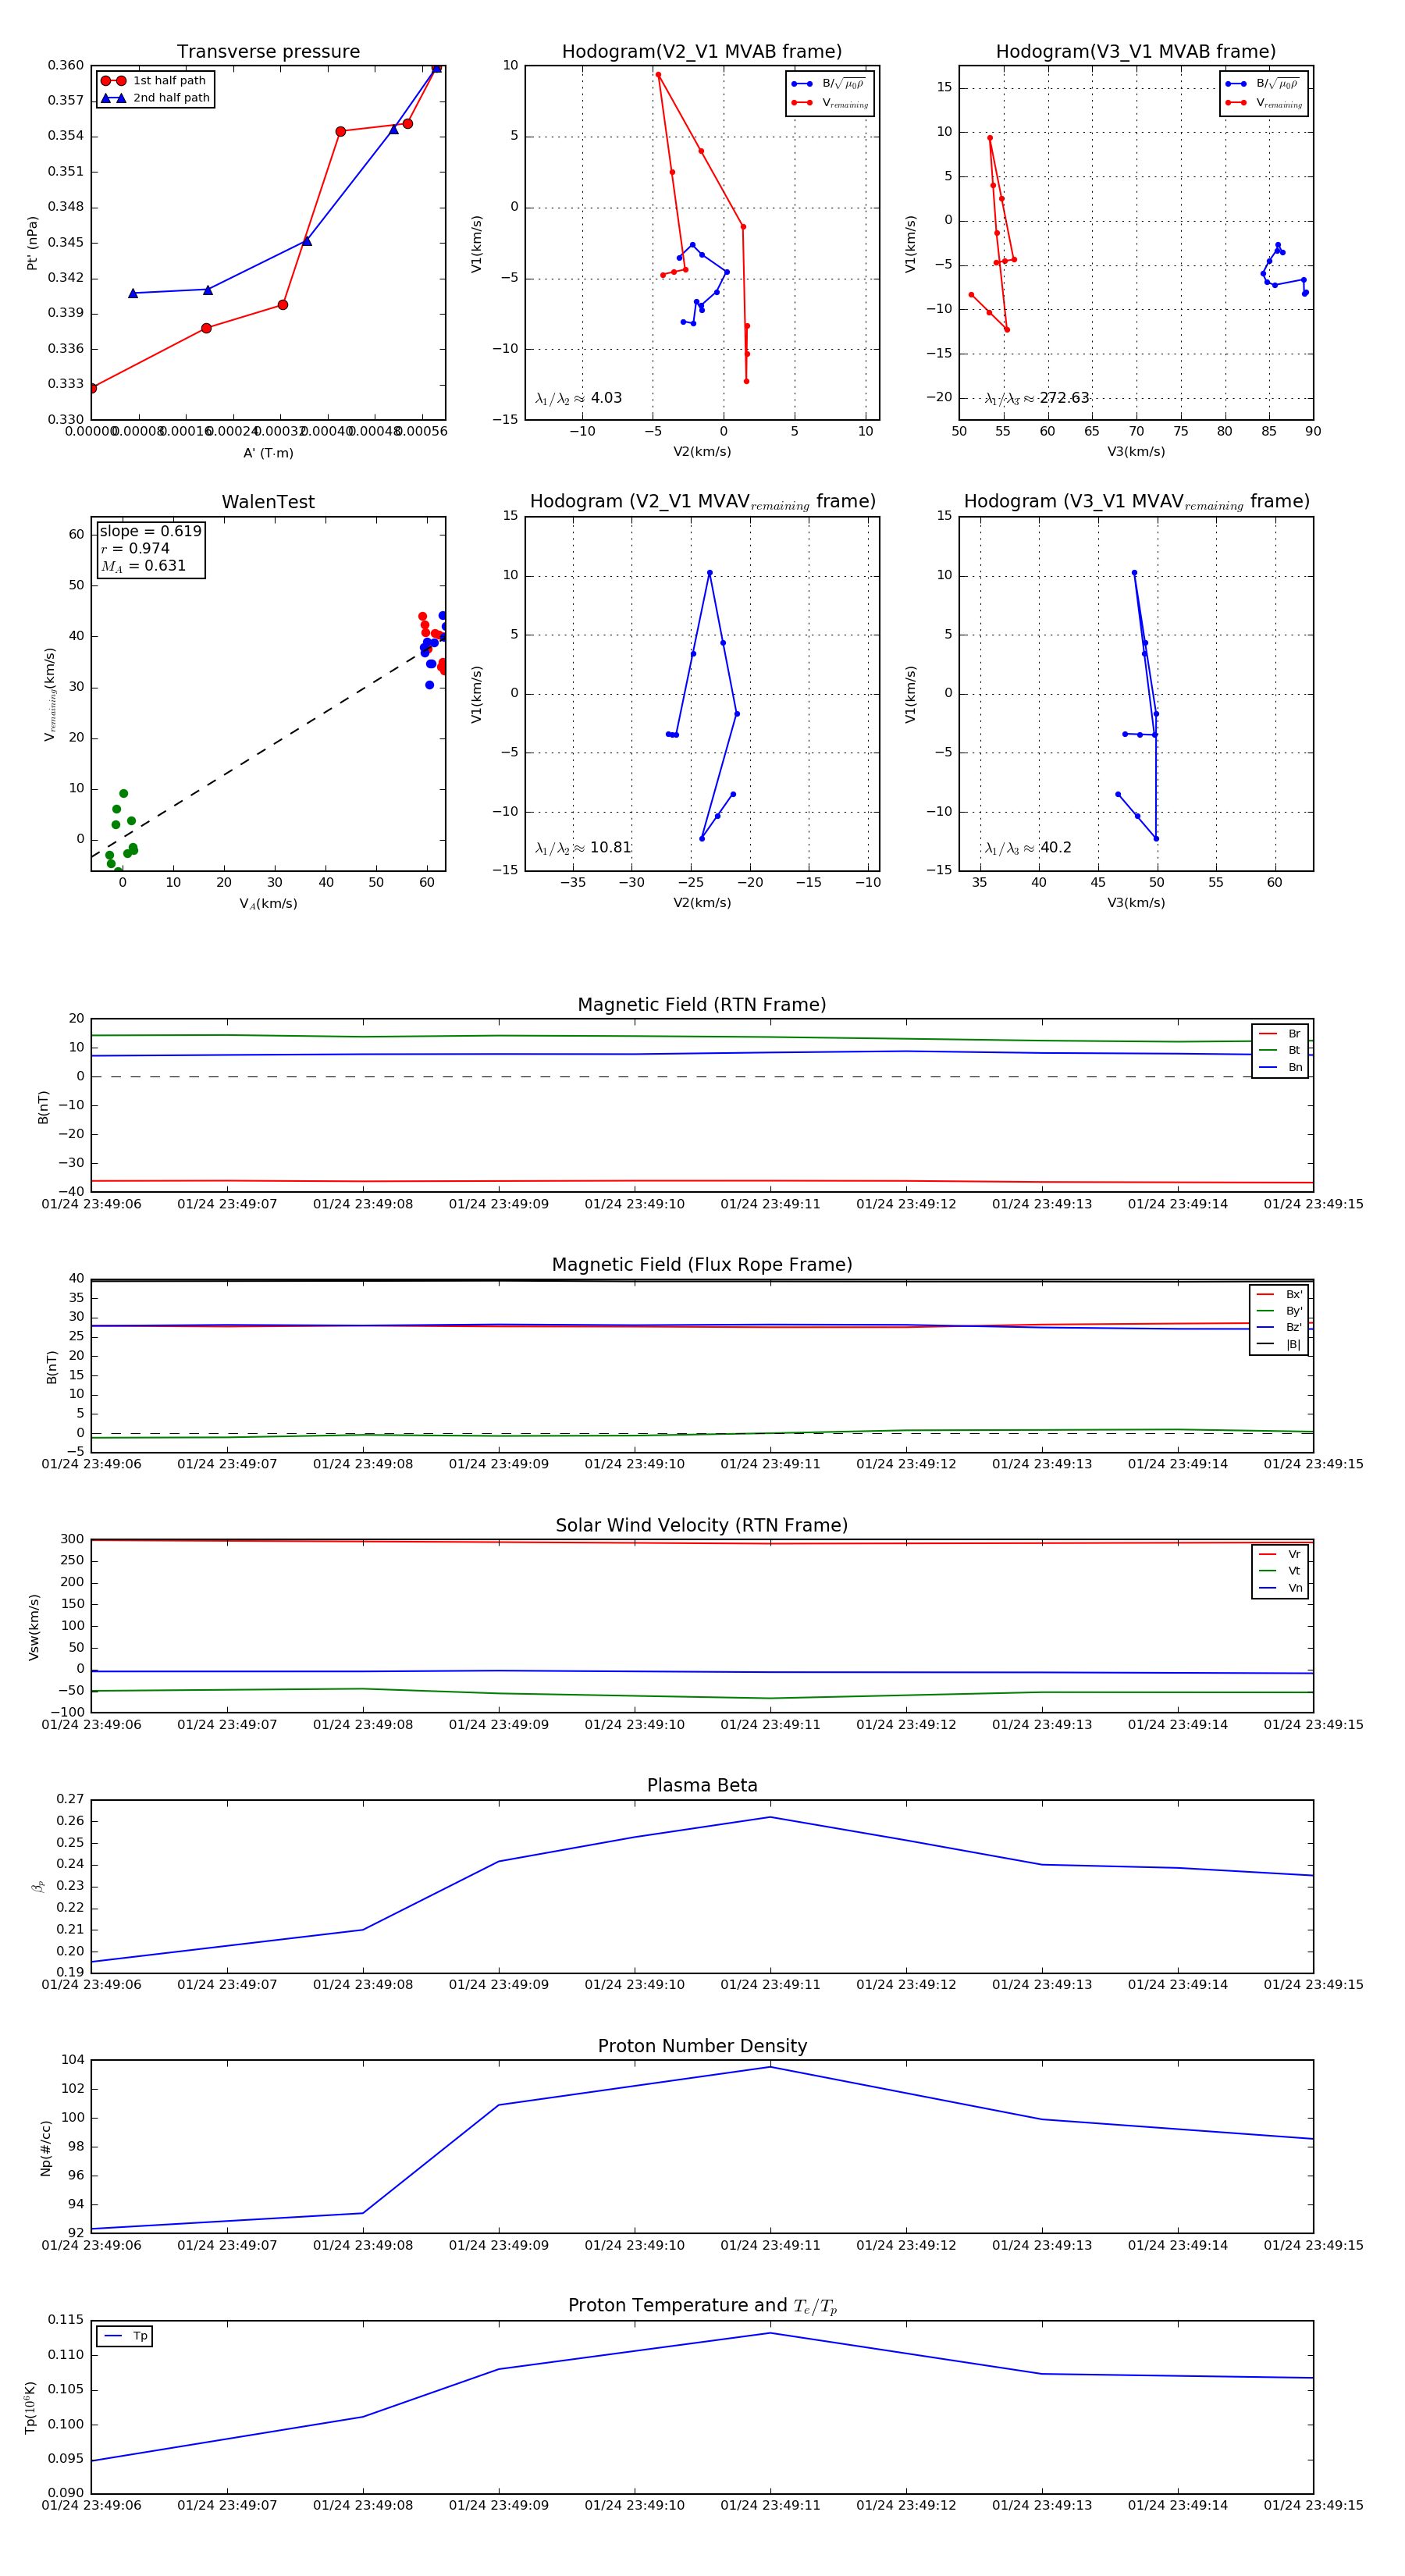Click the Bx' legend entry
The width and height of the screenshot is (1405, 2576).
point(1279,1294)
